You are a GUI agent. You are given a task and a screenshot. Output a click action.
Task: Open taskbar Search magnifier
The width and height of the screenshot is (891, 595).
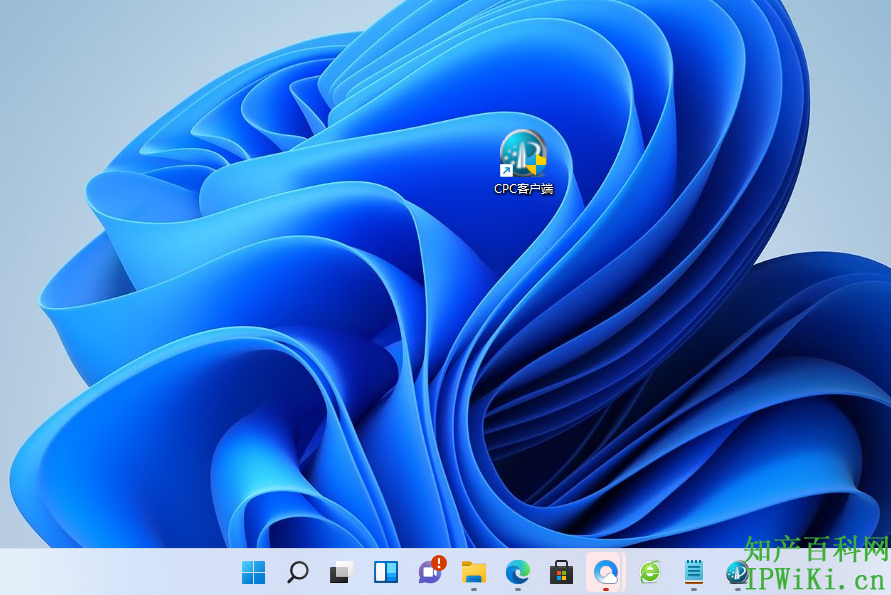coord(297,572)
